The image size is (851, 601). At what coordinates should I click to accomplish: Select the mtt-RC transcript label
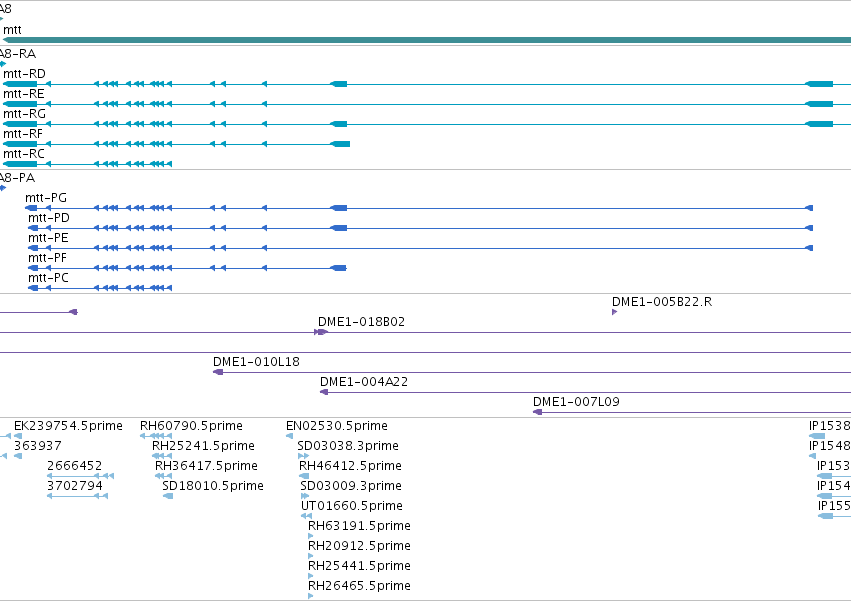point(24,154)
